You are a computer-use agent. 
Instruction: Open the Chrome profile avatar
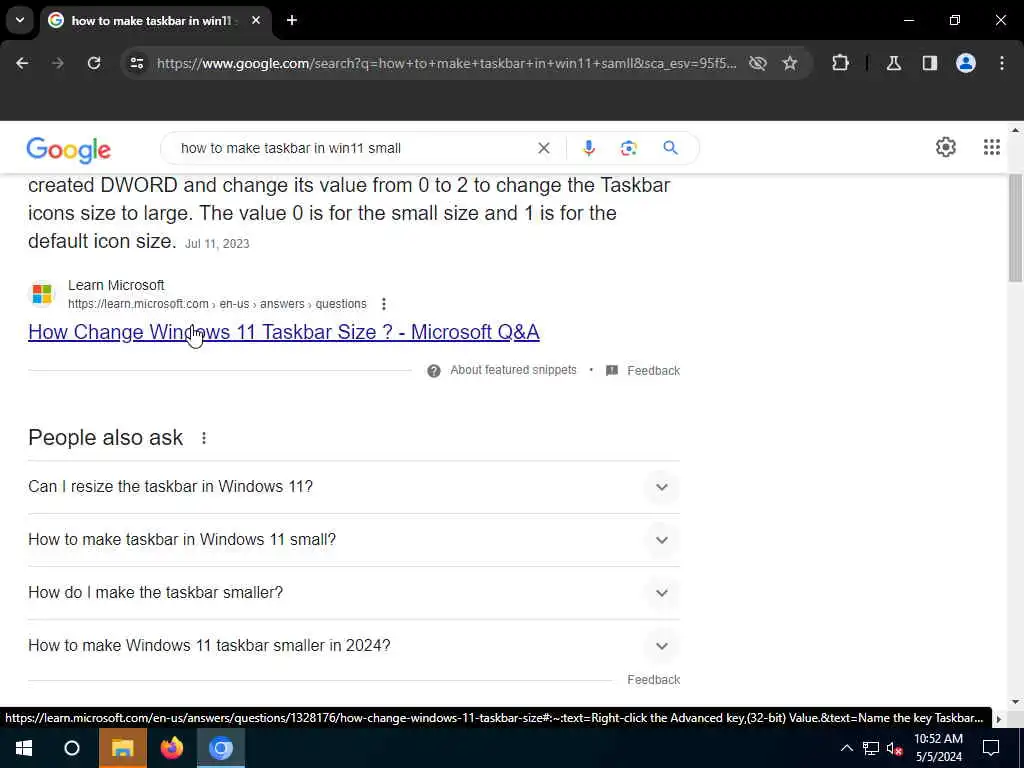pyautogui.click(x=966, y=63)
